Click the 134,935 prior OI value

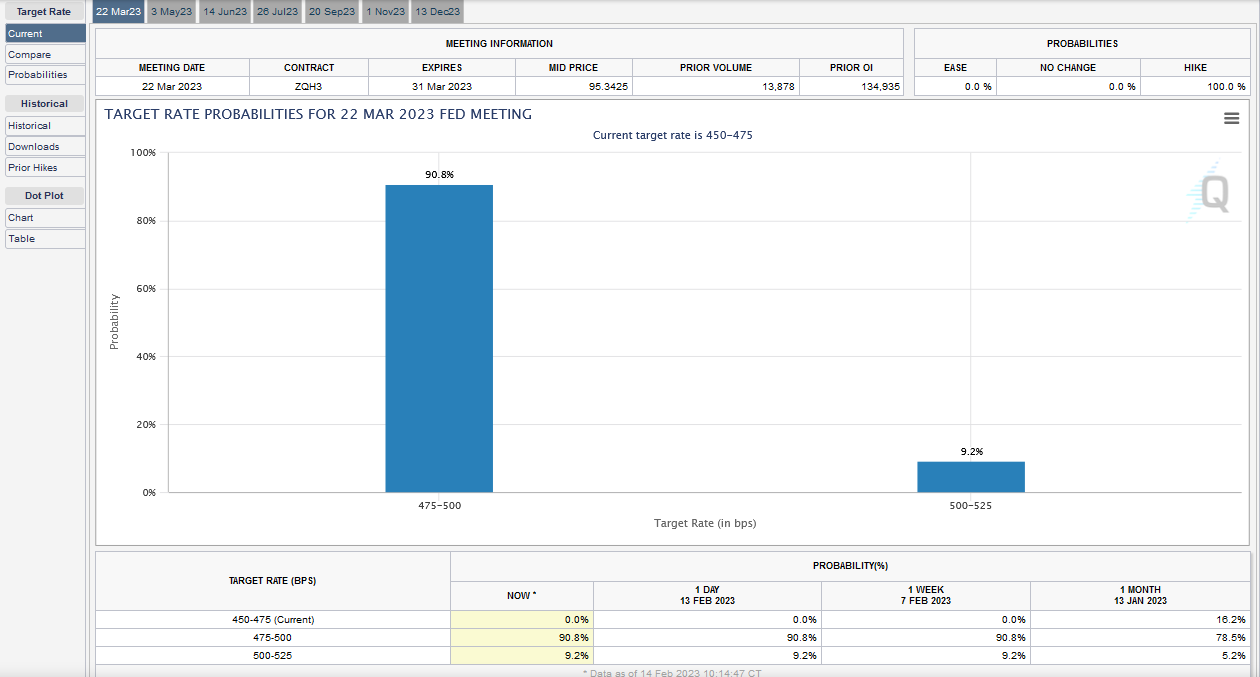pyautogui.click(x=879, y=87)
